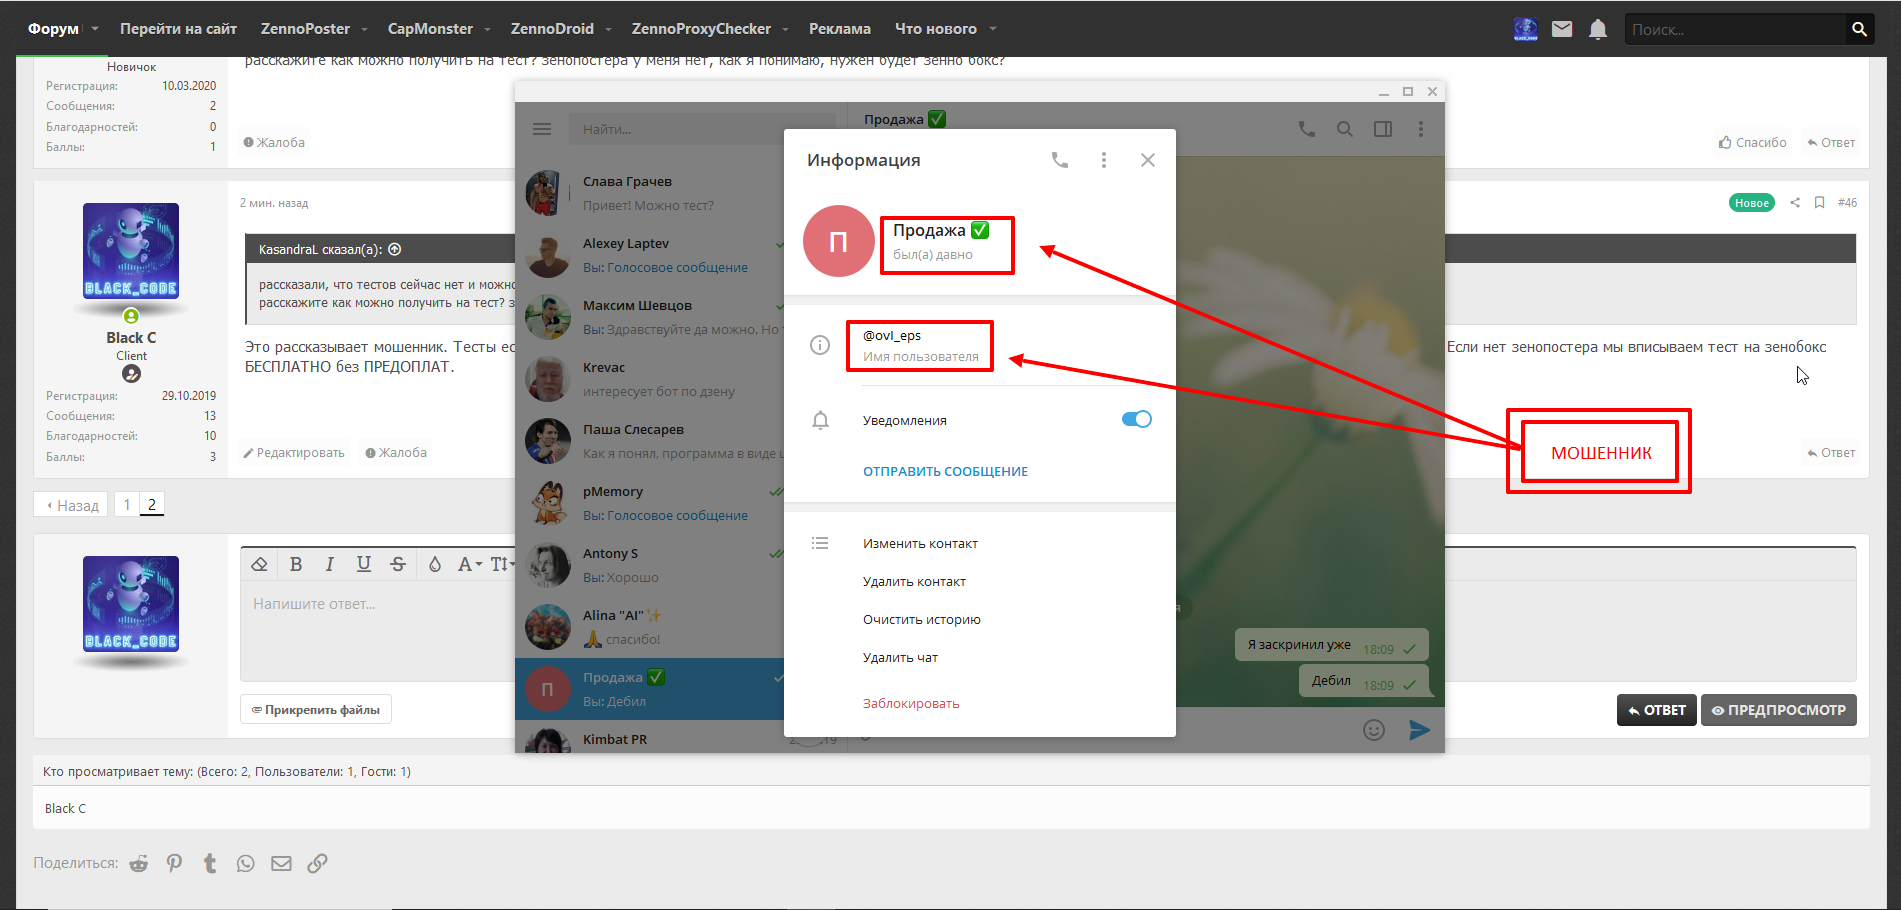Viewport: 1901px width, 910px height.
Task: Expand ZennoPoster menu arrow
Action: click(365, 29)
